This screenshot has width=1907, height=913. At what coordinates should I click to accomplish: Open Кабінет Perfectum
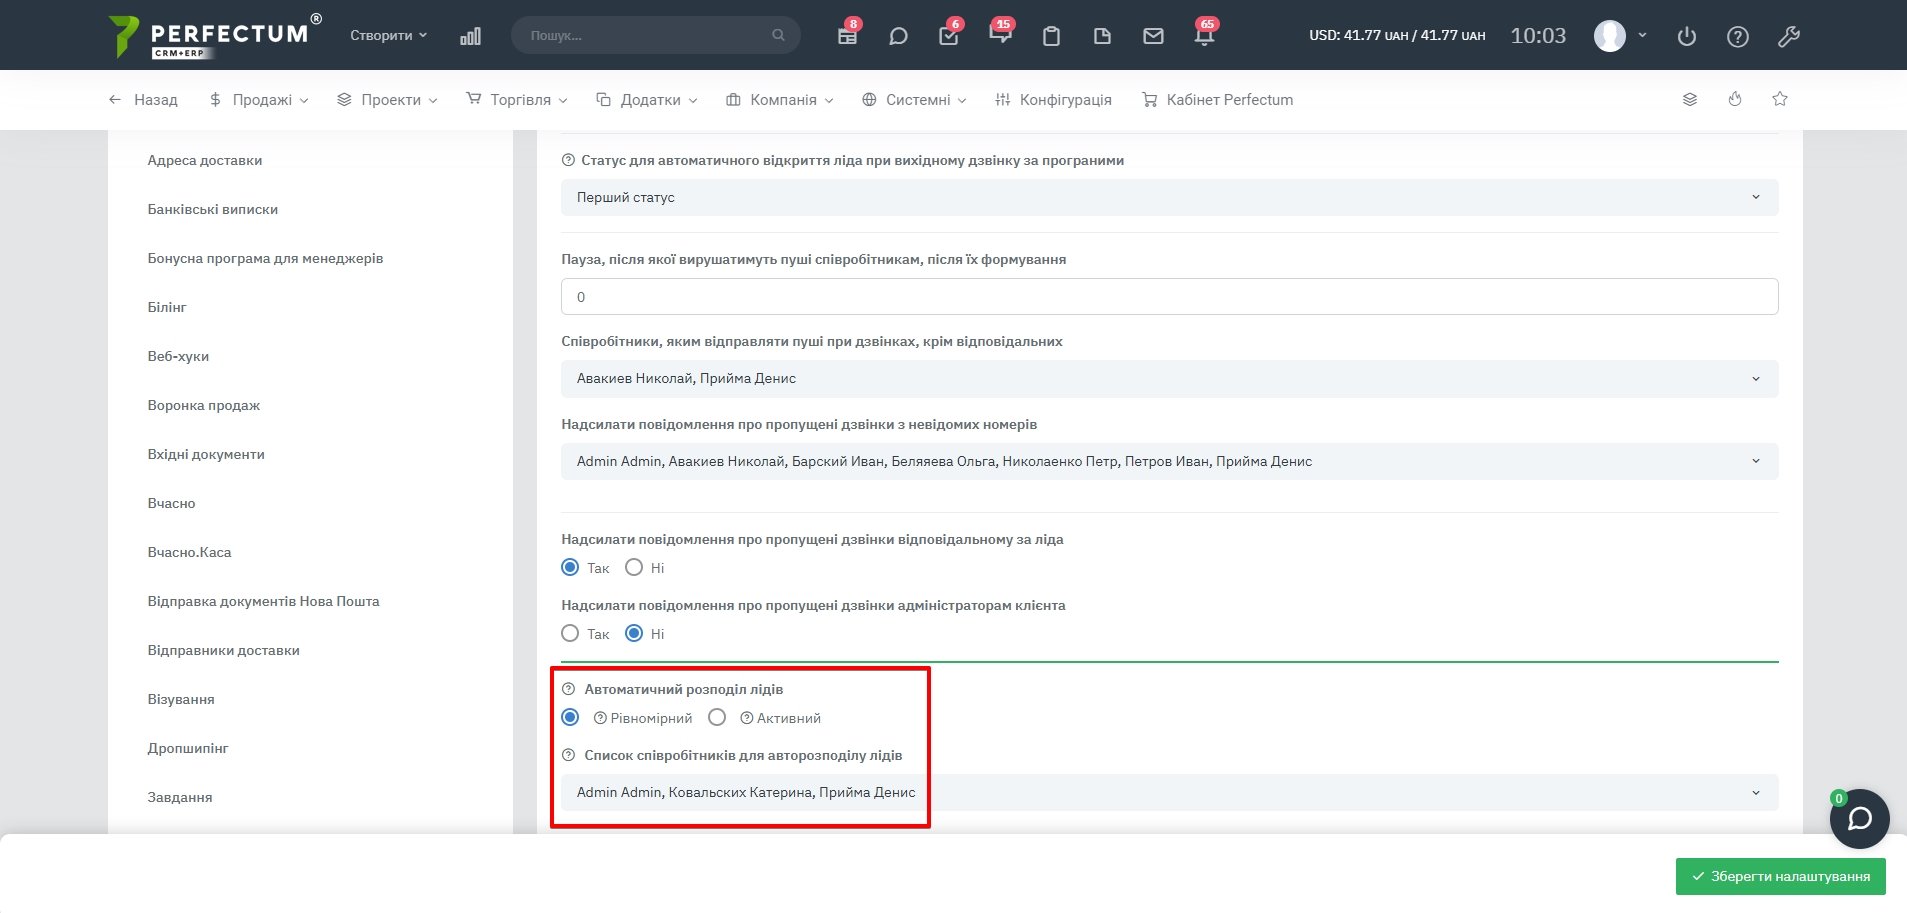coord(1217,100)
